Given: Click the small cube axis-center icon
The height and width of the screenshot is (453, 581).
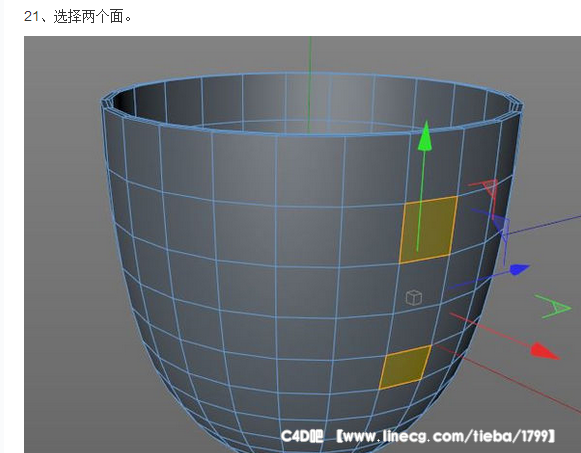Looking at the screenshot, I should click(x=414, y=298).
